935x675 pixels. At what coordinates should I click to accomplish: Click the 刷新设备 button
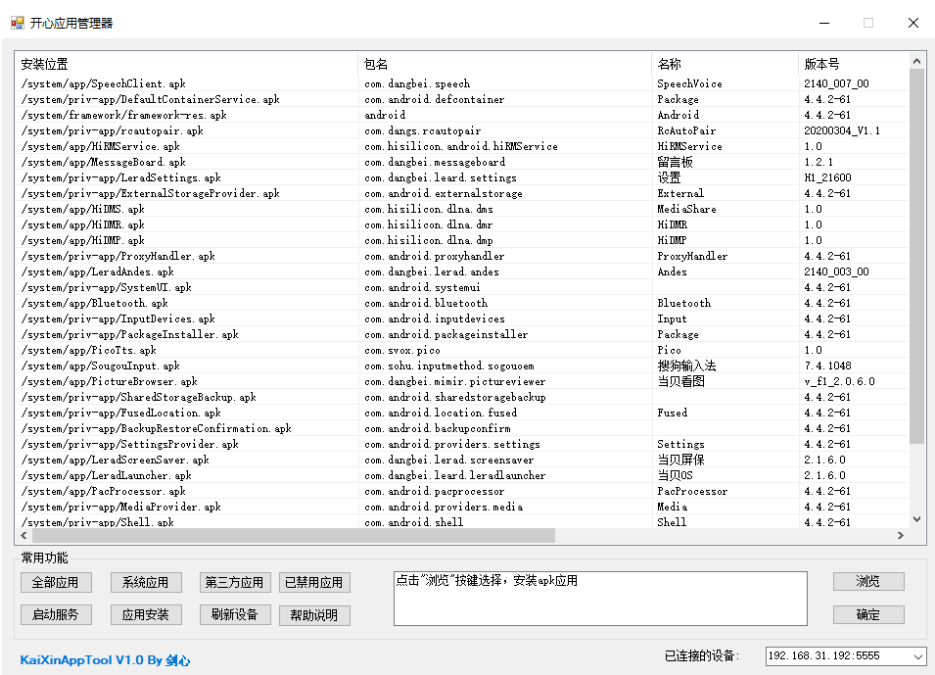pyautogui.click(x=234, y=614)
